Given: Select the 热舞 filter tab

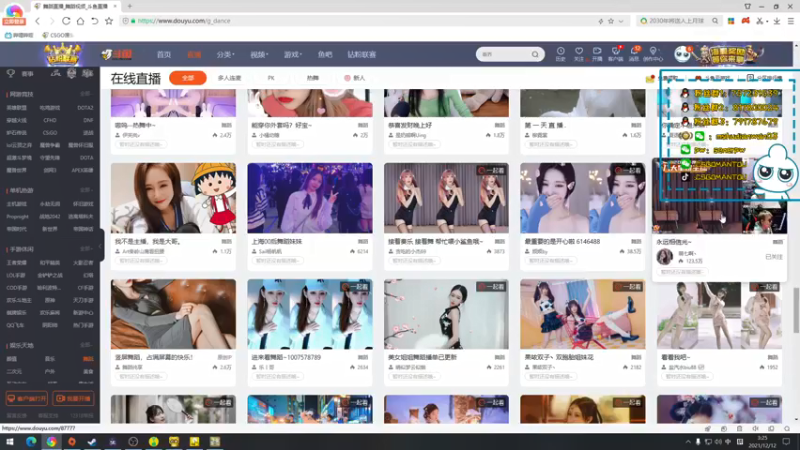Looking at the screenshot, I should point(313,78).
